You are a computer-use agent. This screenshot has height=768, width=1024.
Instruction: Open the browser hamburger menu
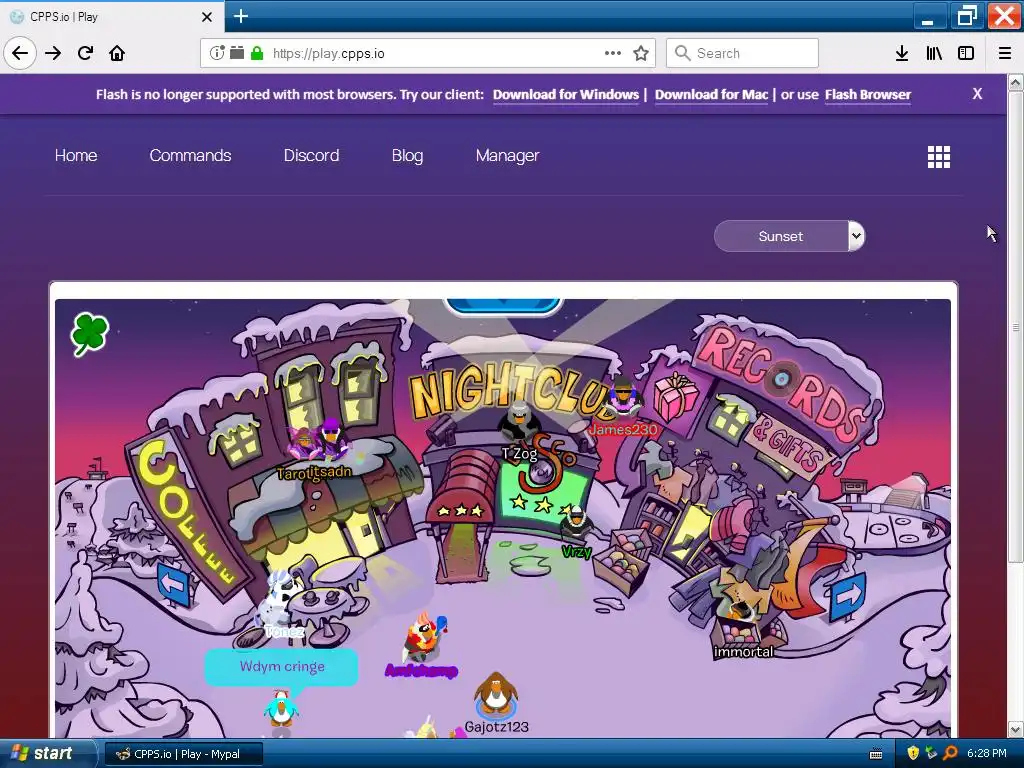1005,53
